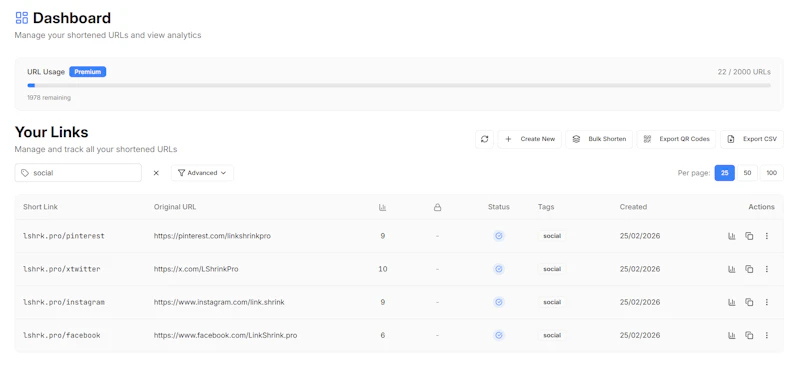Click the Original URL column header

pos(175,207)
